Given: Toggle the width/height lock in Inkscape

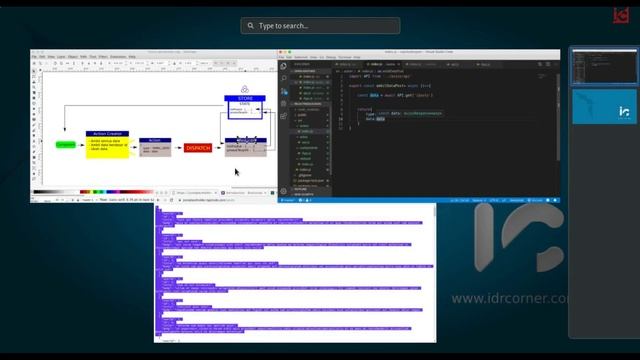Looking at the screenshot, I should click(174, 63).
